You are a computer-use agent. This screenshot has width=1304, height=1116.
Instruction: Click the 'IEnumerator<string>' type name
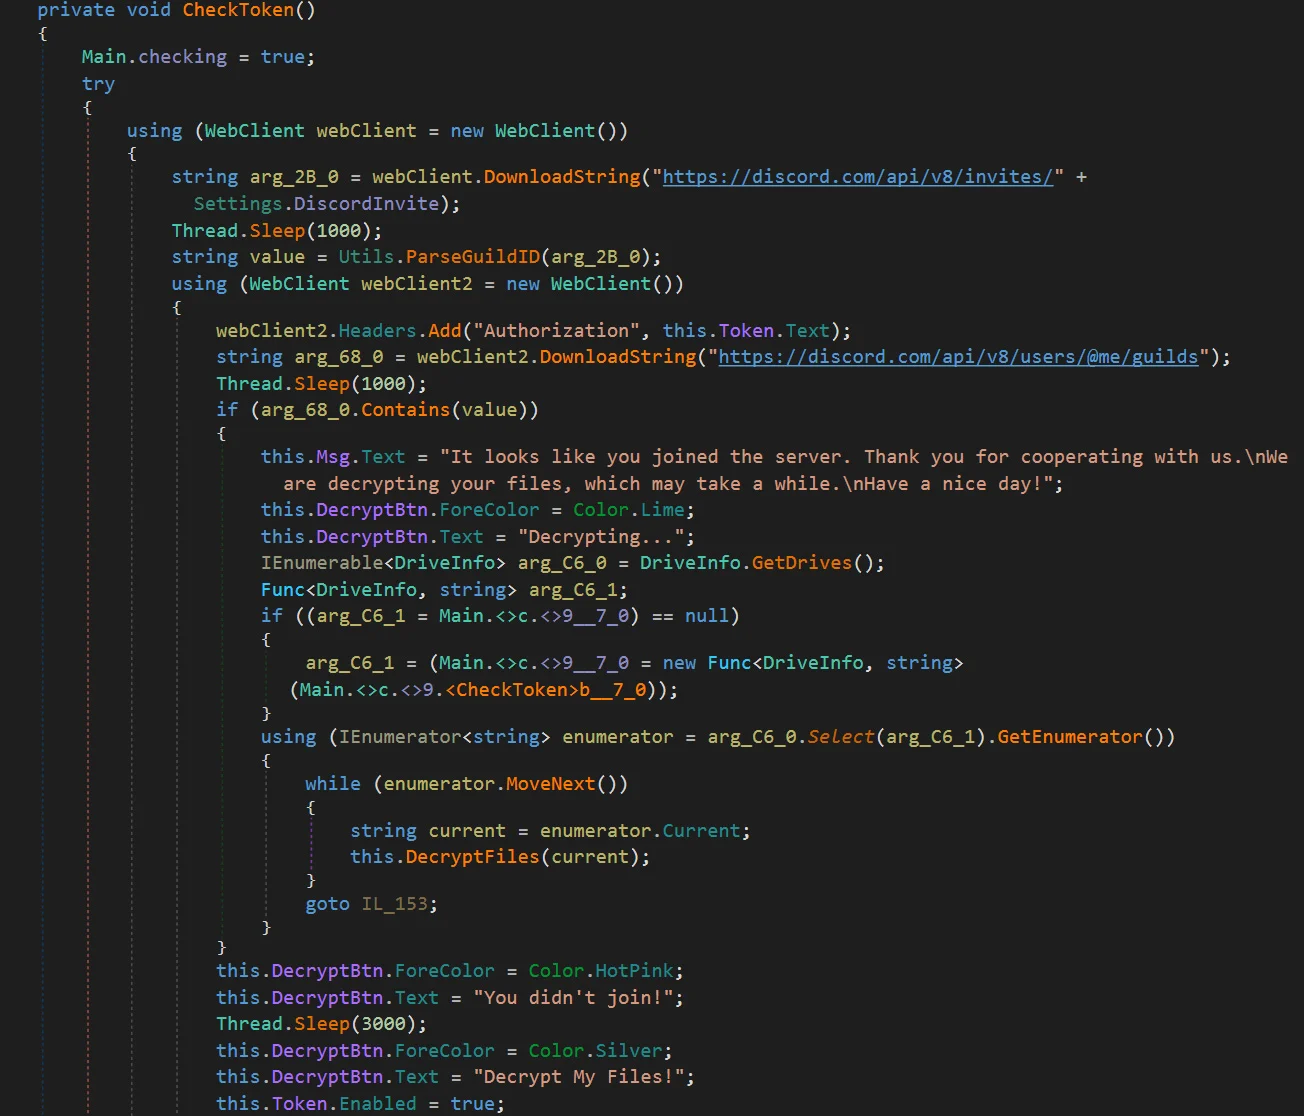444,737
